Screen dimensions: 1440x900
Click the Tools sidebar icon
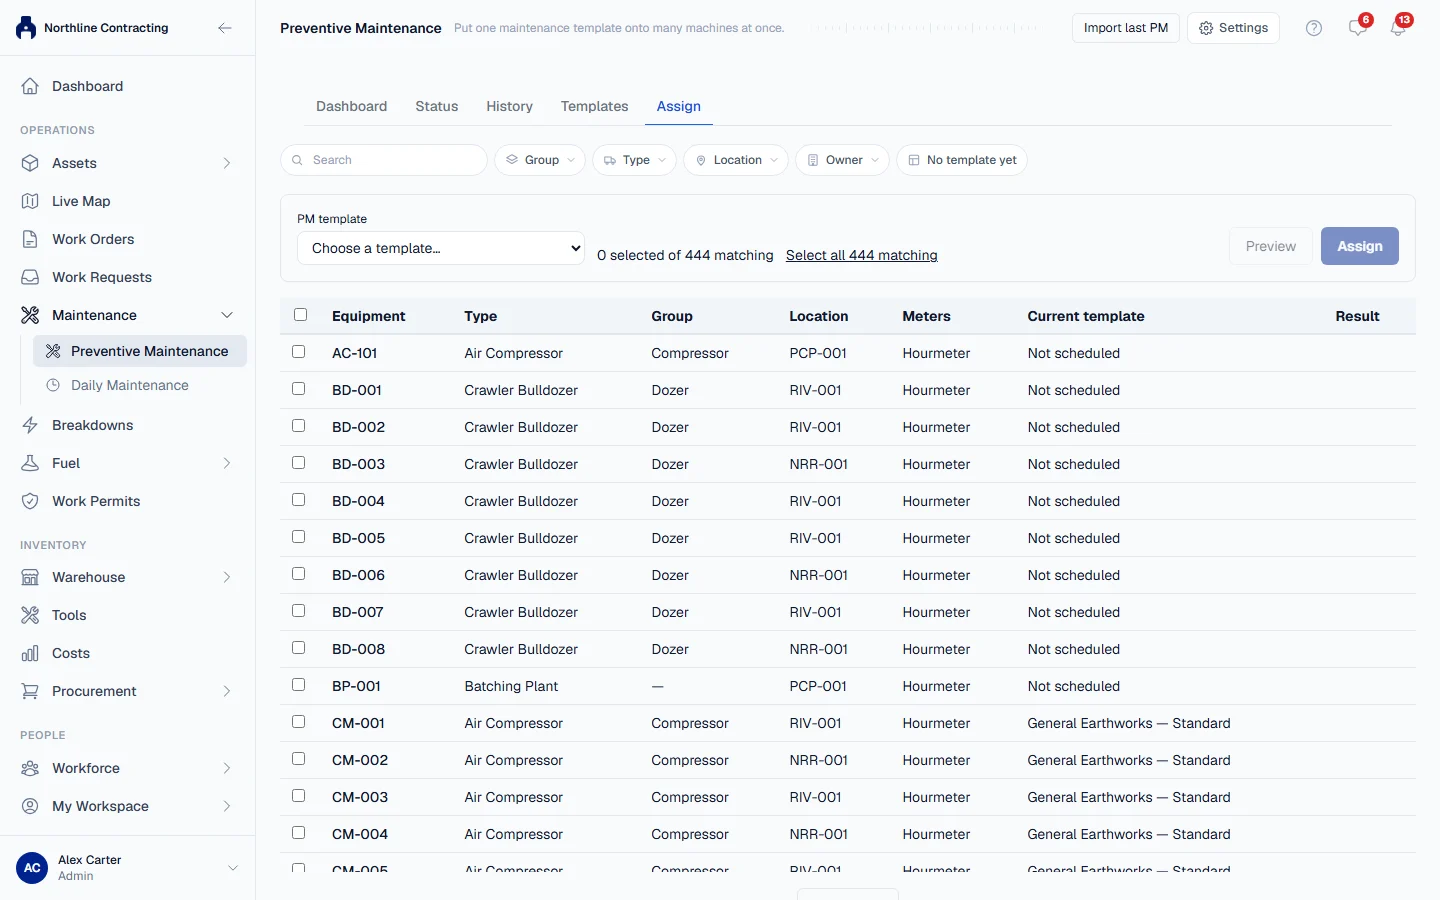coord(30,615)
